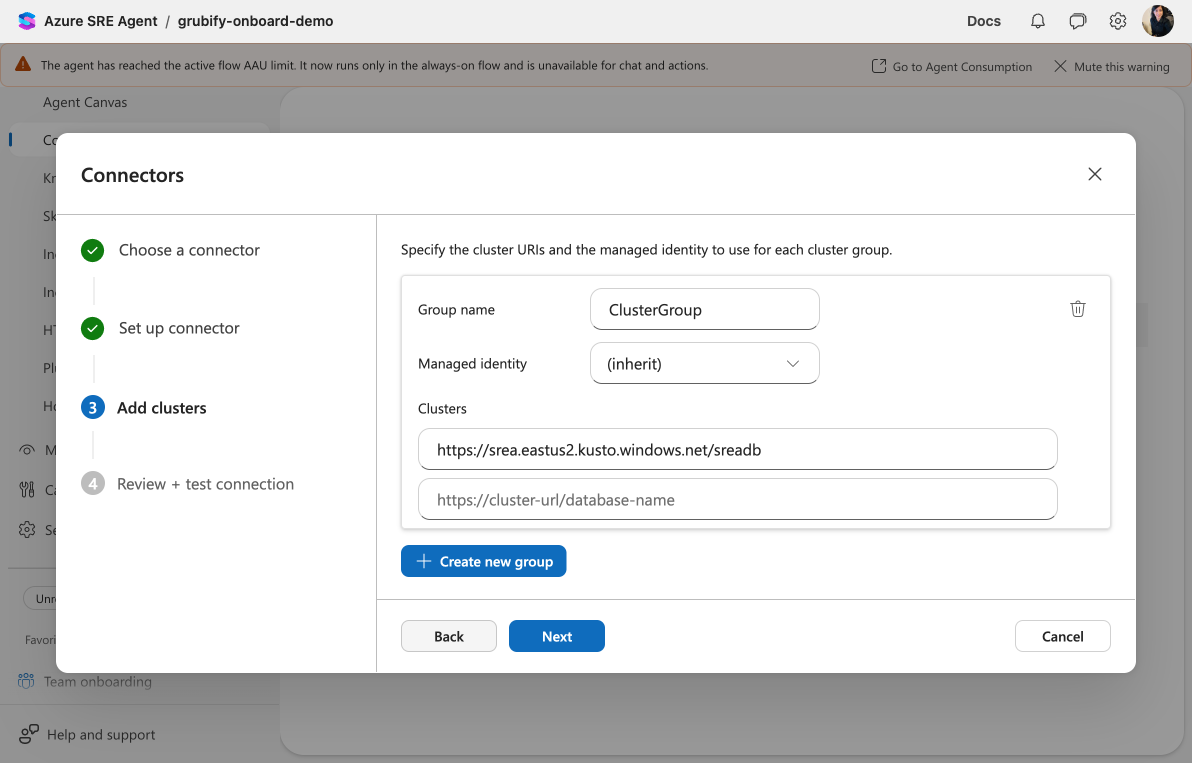Click the external link icon by Agent Consumption
This screenshot has width=1192, height=764.
879,66
